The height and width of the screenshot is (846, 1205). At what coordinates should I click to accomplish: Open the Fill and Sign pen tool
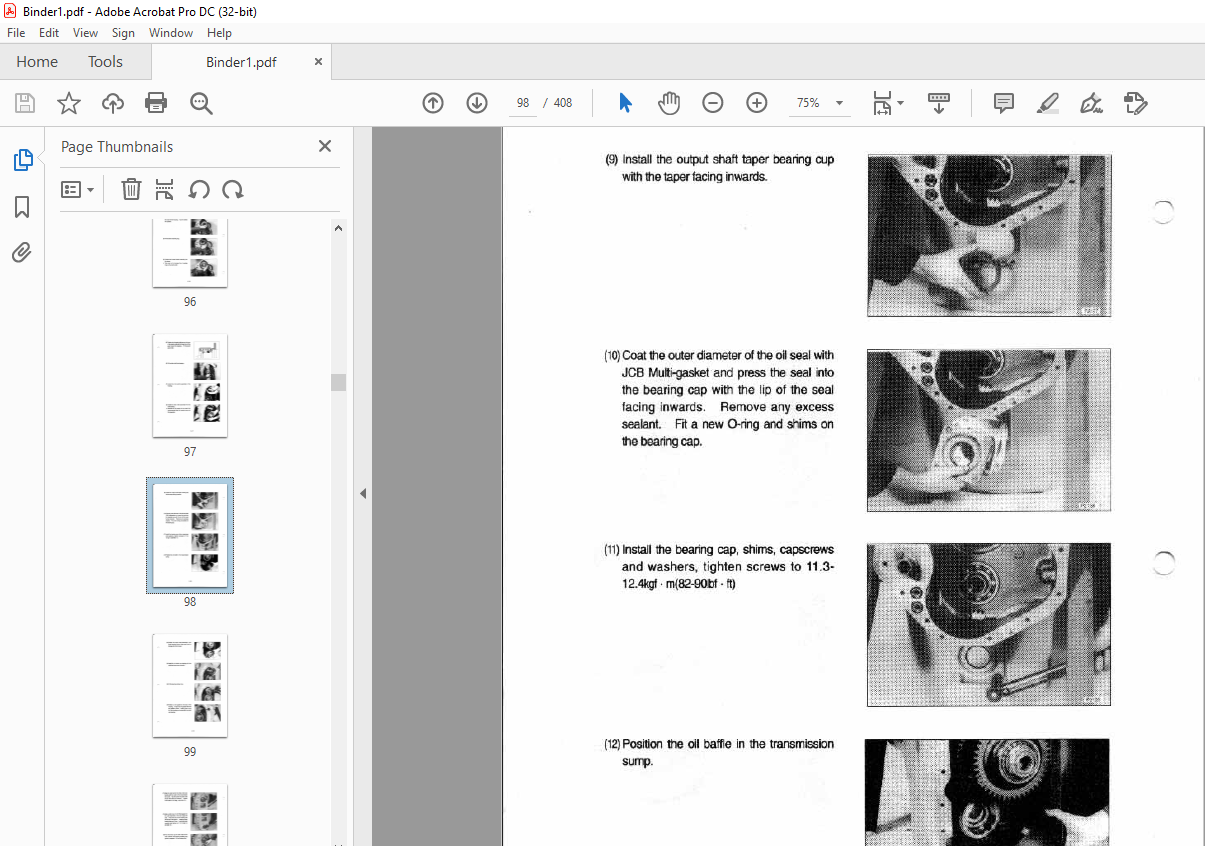point(1092,103)
